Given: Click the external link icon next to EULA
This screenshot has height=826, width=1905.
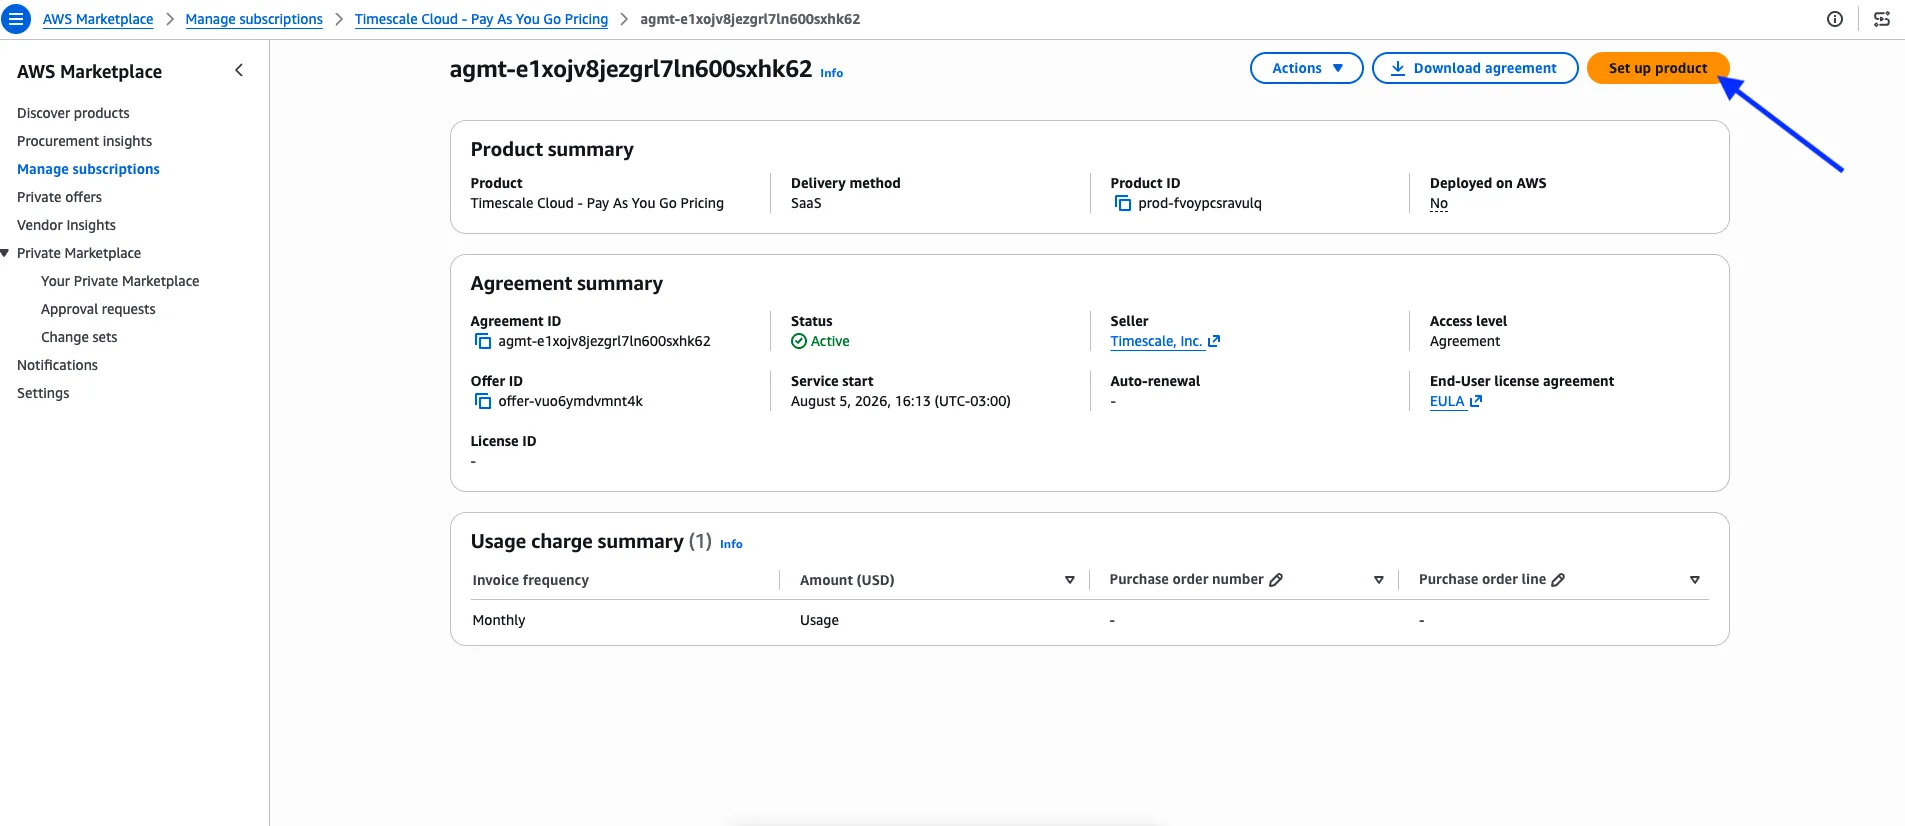Looking at the screenshot, I should pos(1476,401).
